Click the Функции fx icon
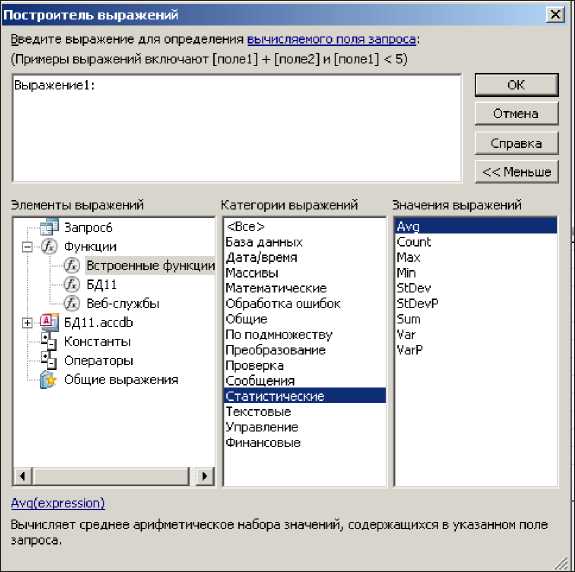This screenshot has width=575, height=572. point(49,246)
